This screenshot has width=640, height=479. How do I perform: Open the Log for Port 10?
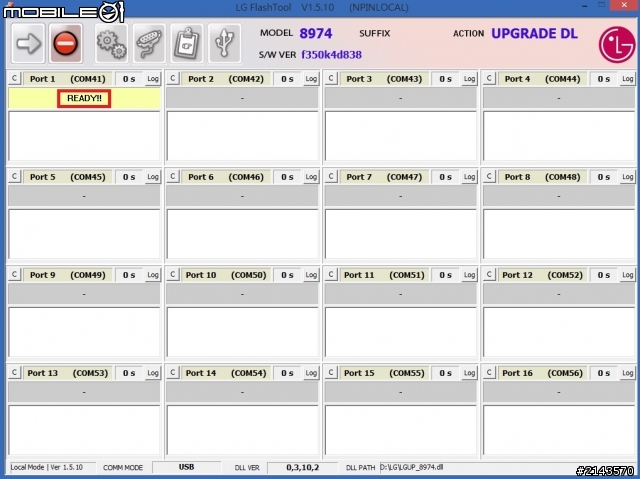(311, 275)
